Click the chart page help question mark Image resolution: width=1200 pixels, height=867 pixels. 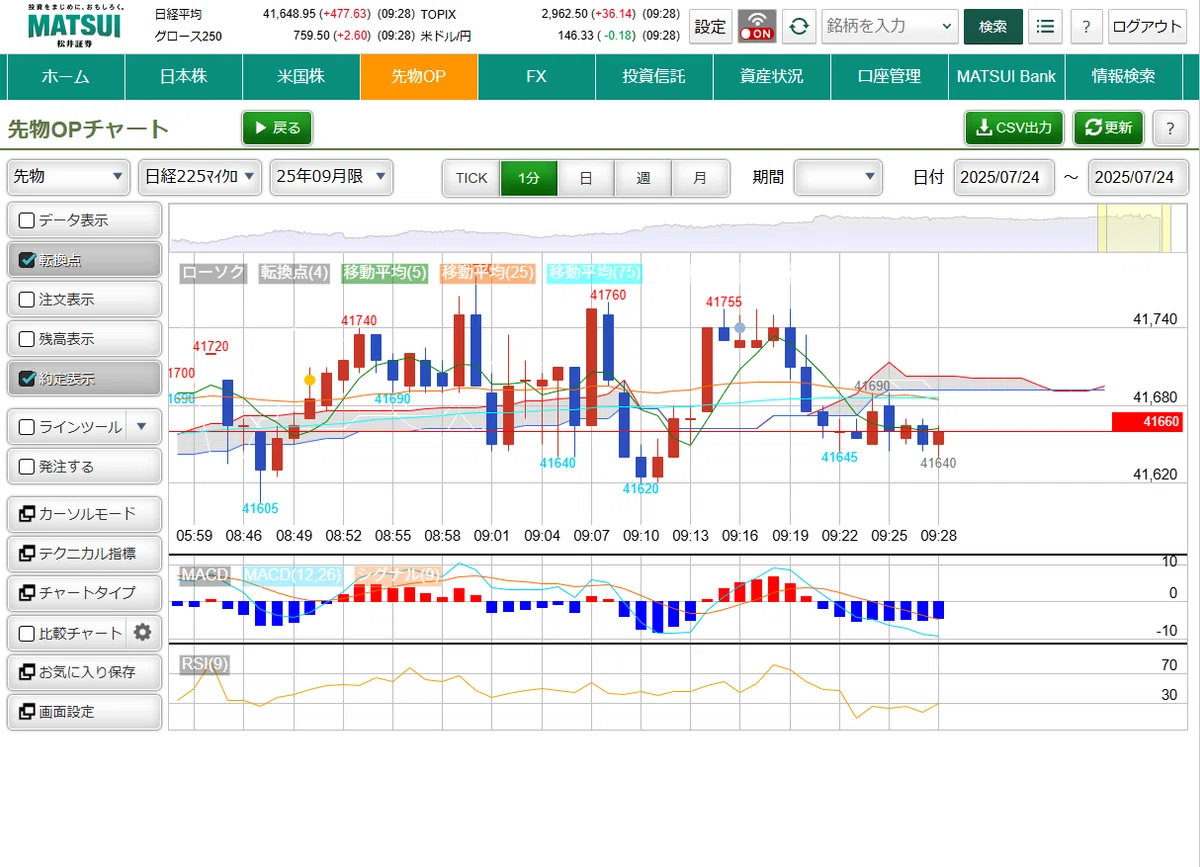[x=1170, y=128]
